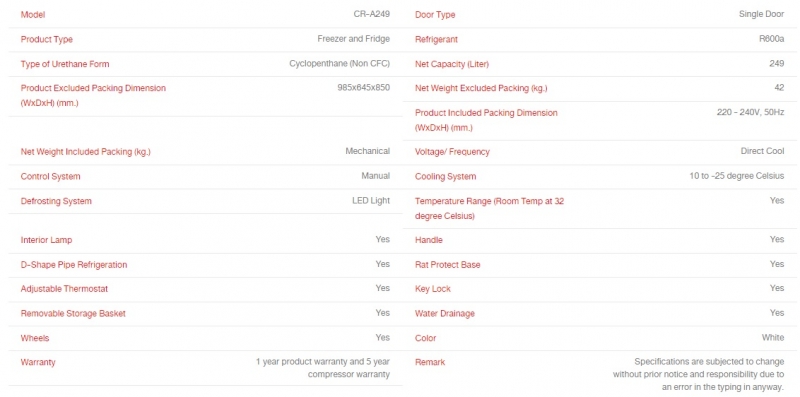This screenshot has height=397, width=800.
Task: Click the Net Capacity (Liter) label
Action: click(452, 64)
